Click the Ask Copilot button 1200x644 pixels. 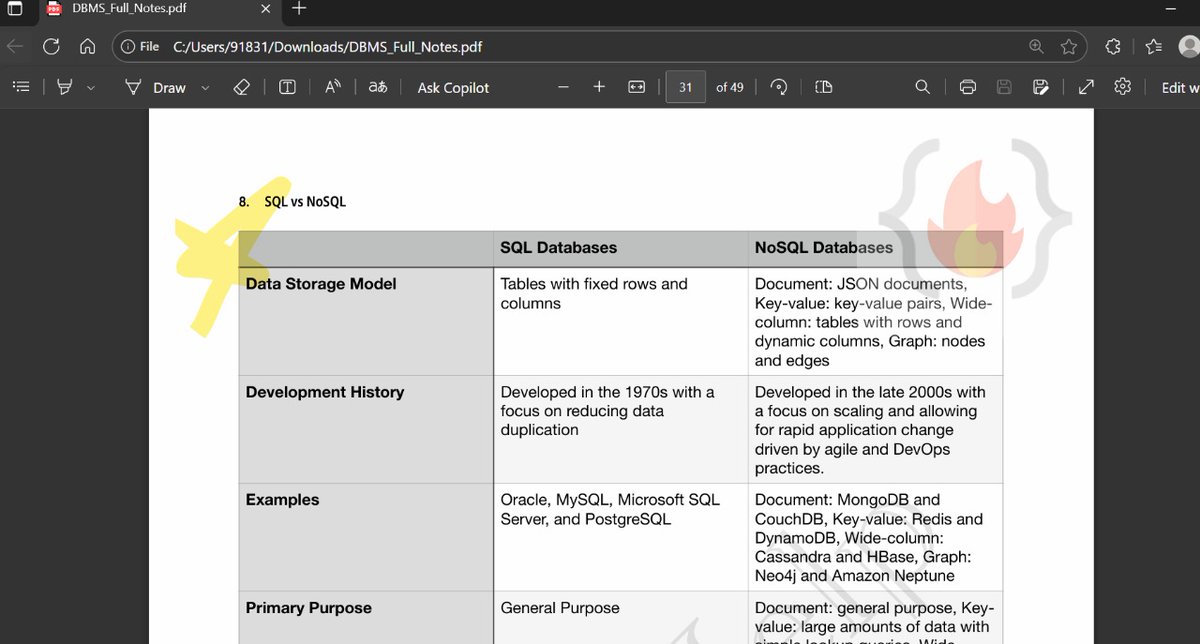453,87
